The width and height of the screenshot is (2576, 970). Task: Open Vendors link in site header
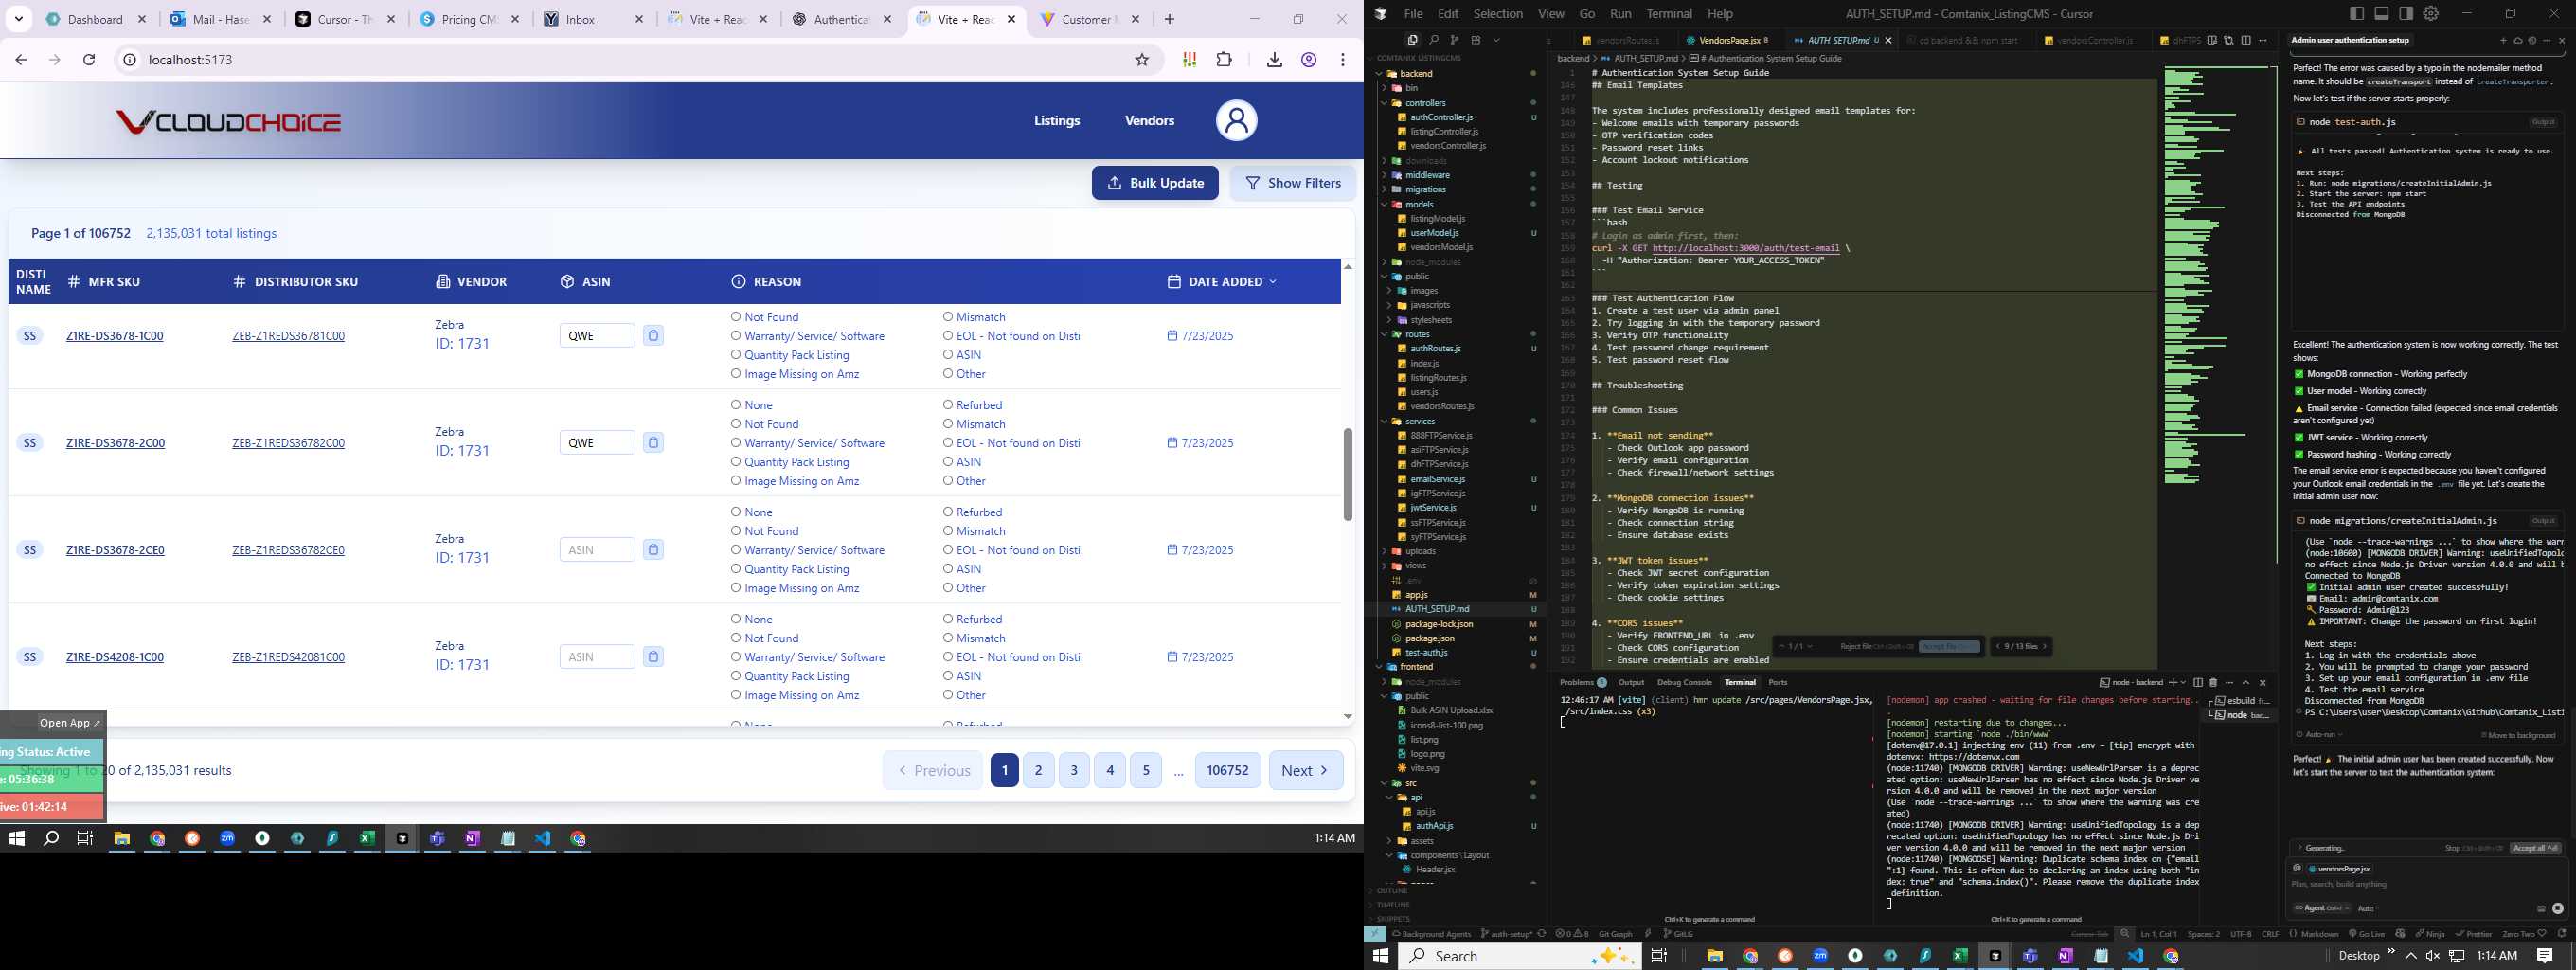pyautogui.click(x=1149, y=121)
